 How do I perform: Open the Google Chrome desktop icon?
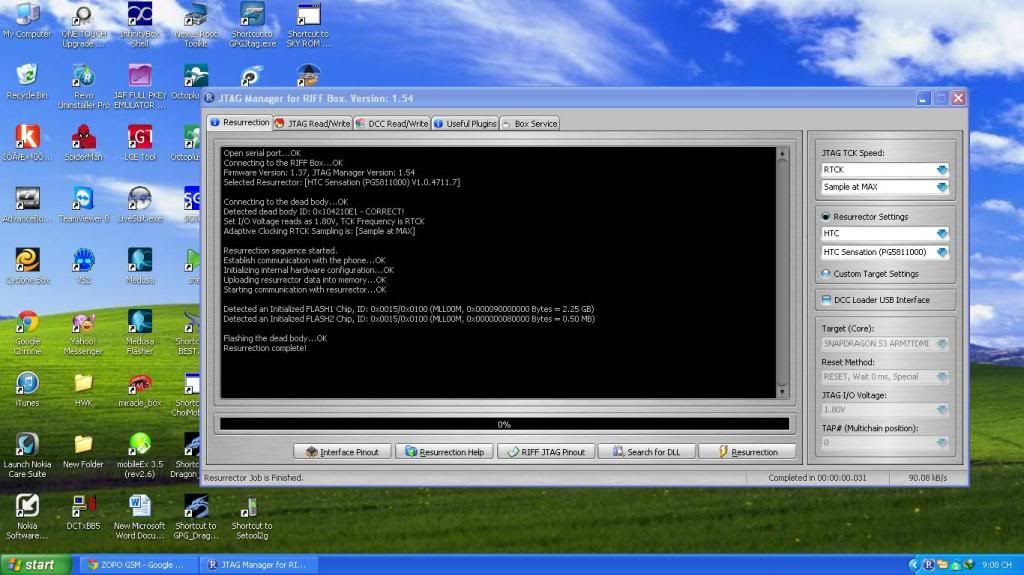[x=27, y=332]
